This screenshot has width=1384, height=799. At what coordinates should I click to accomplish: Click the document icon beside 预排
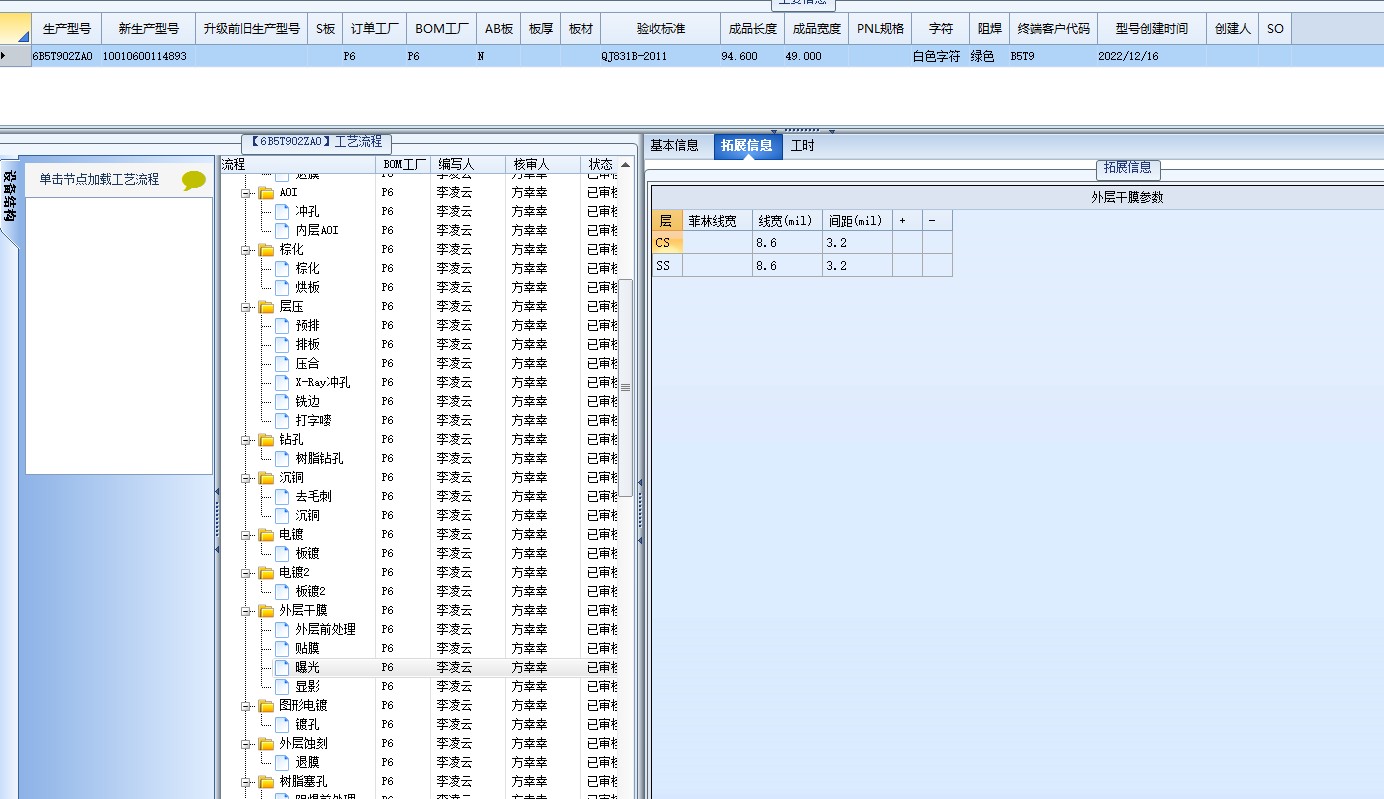tap(282, 325)
